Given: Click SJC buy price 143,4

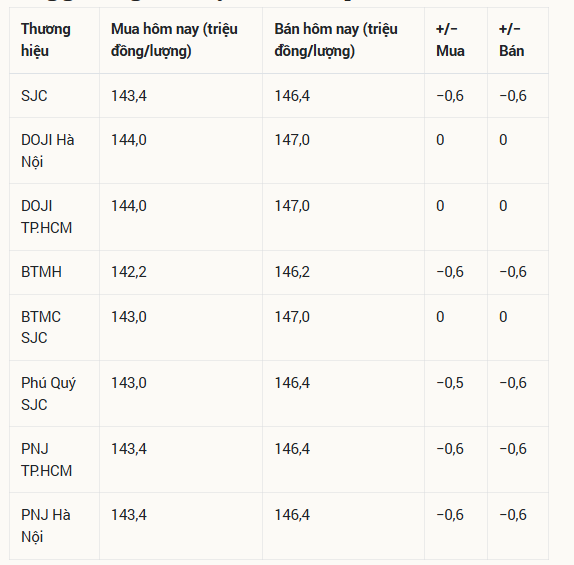Looking at the screenshot, I should (129, 96).
